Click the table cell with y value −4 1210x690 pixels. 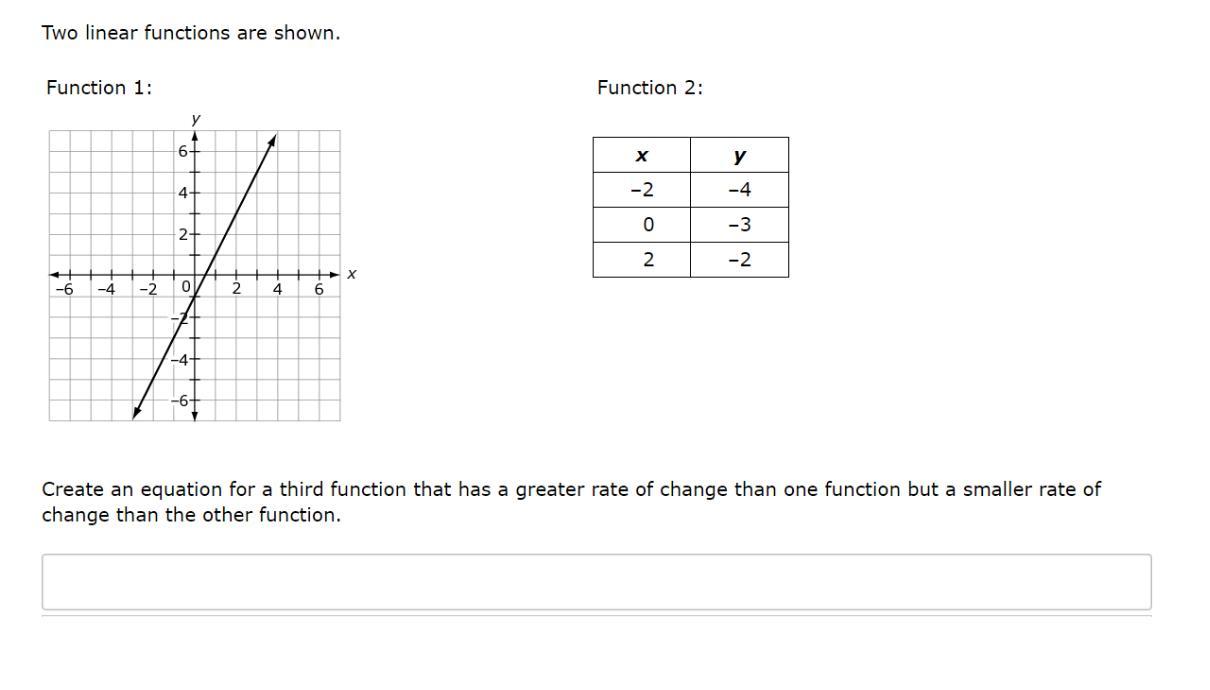(739, 190)
